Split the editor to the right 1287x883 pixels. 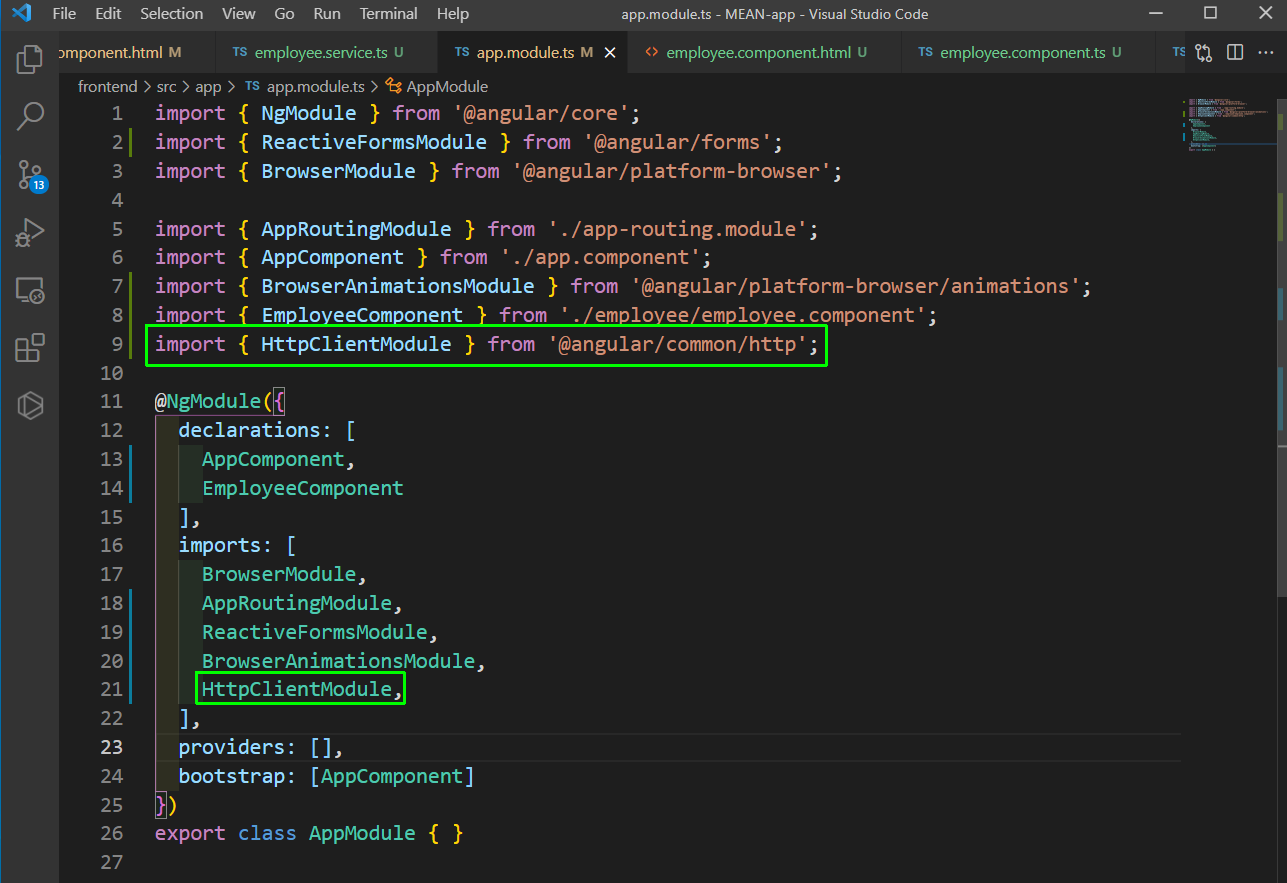(x=1235, y=52)
